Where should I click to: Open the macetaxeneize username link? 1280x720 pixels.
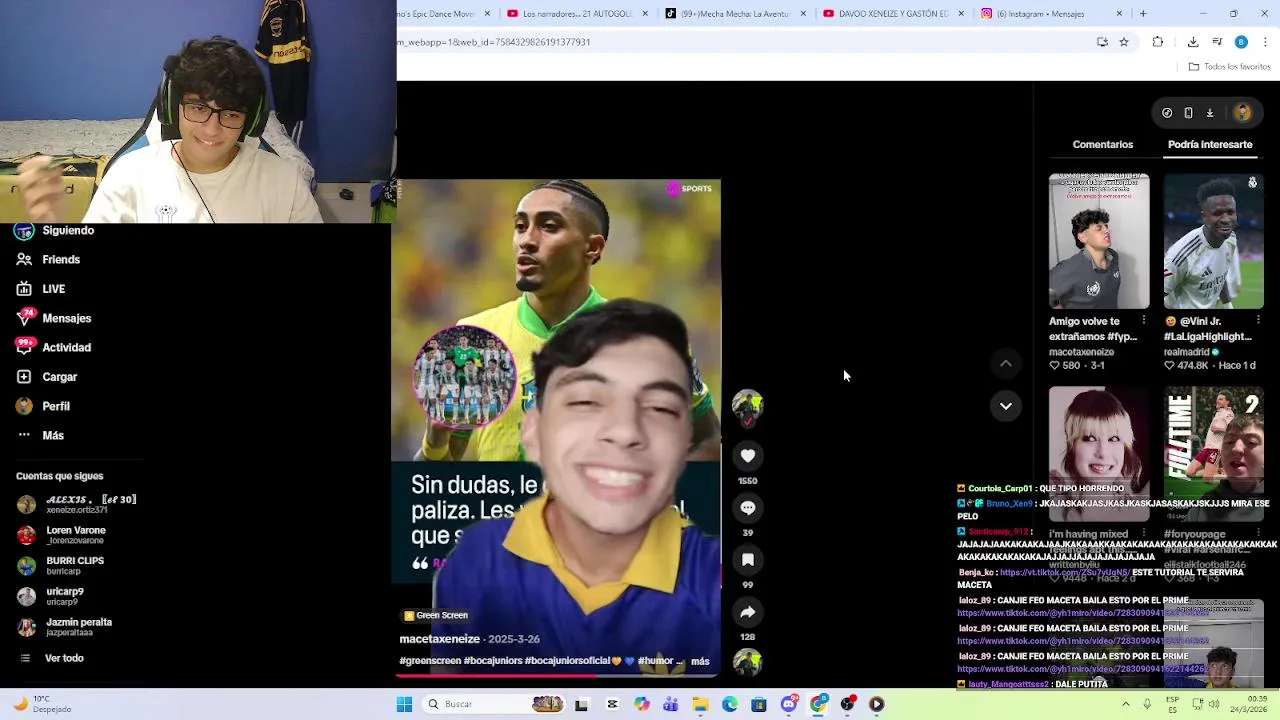point(440,639)
